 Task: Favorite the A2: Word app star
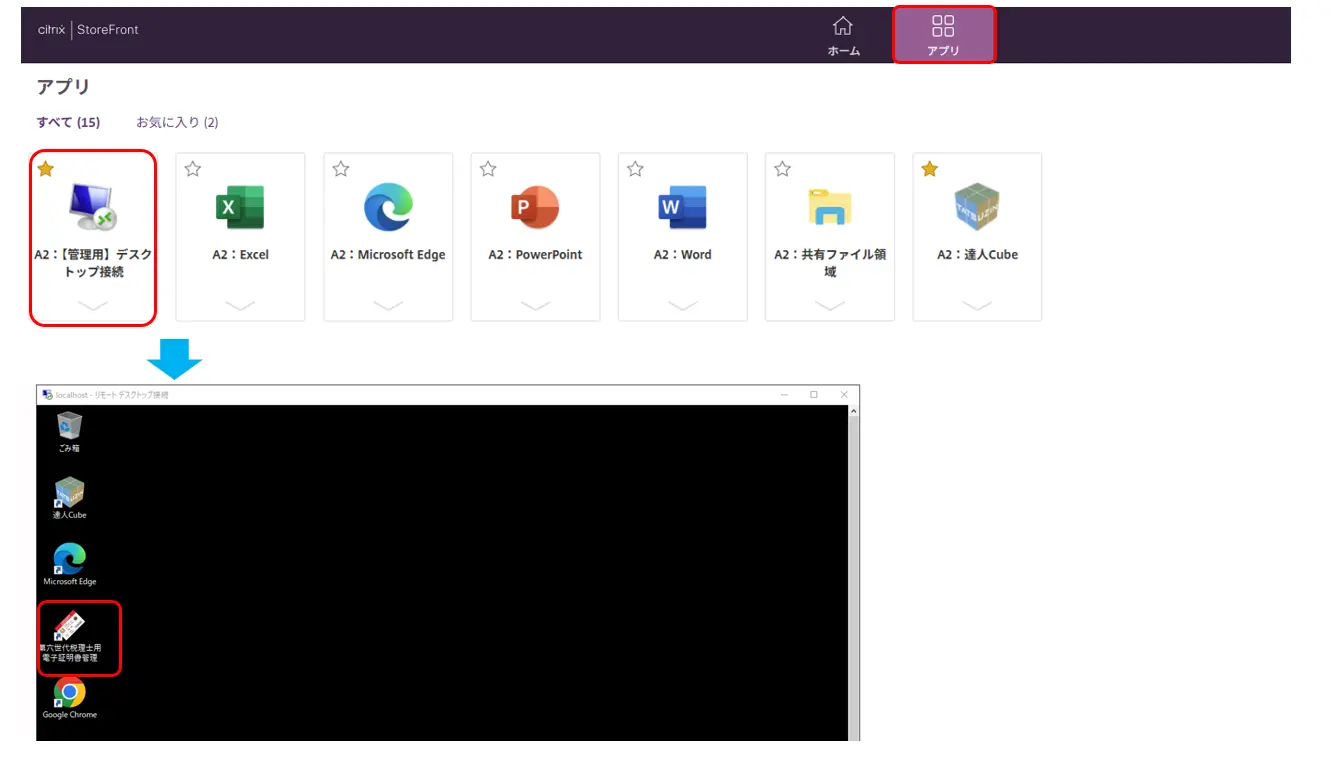point(635,169)
